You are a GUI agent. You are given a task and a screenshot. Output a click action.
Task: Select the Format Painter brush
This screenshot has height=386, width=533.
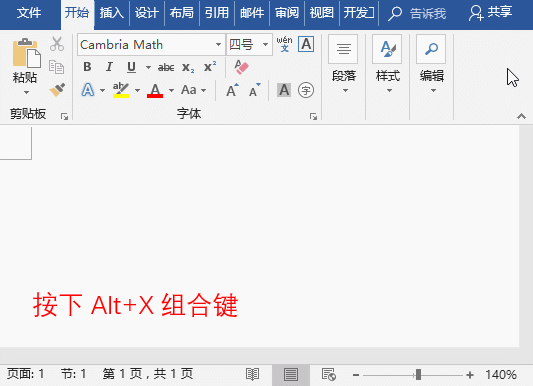click(x=57, y=90)
